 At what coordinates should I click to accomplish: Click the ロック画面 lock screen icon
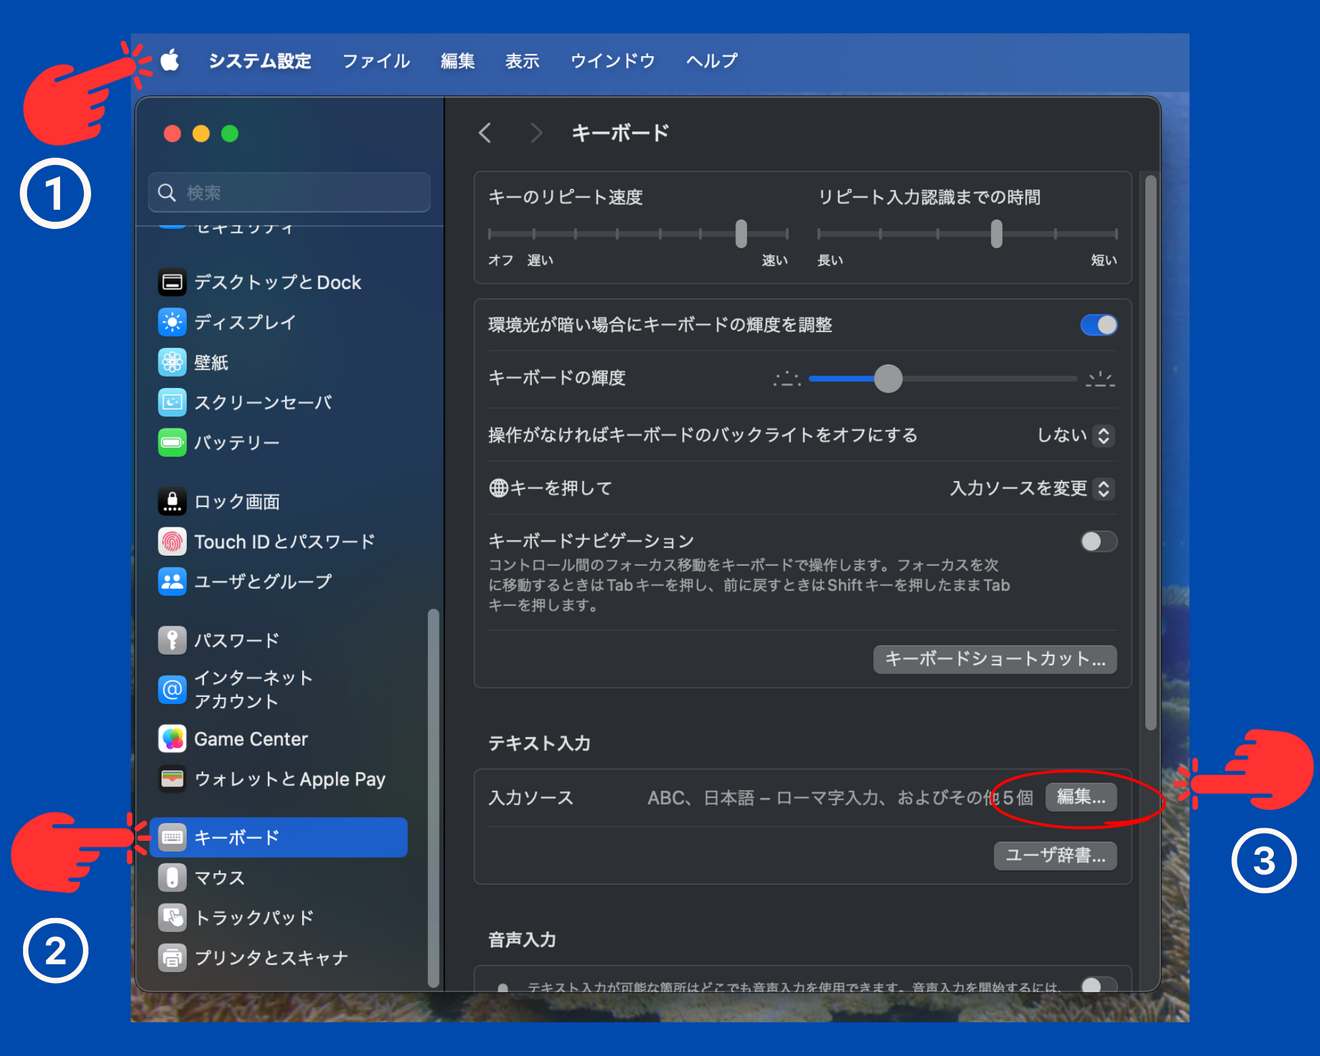click(172, 501)
